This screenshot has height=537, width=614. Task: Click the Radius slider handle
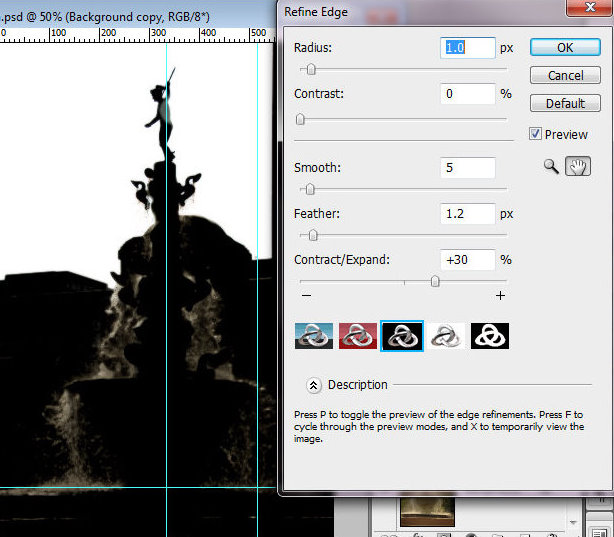coord(311,69)
